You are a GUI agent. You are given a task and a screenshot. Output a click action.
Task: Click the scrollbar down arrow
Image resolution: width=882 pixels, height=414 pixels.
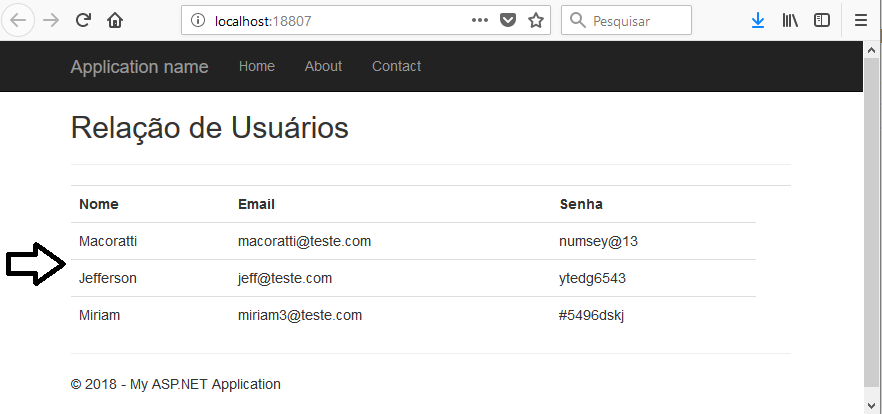click(x=872, y=404)
